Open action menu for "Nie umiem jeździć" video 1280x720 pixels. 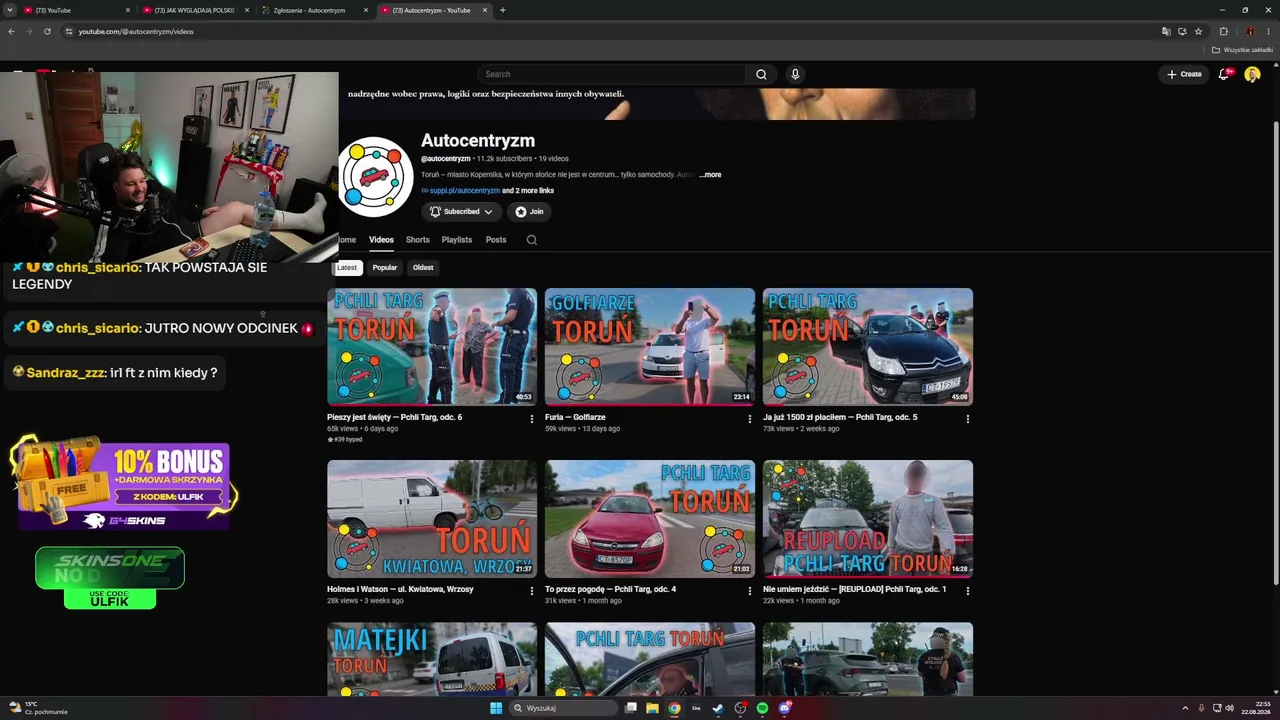968,591
